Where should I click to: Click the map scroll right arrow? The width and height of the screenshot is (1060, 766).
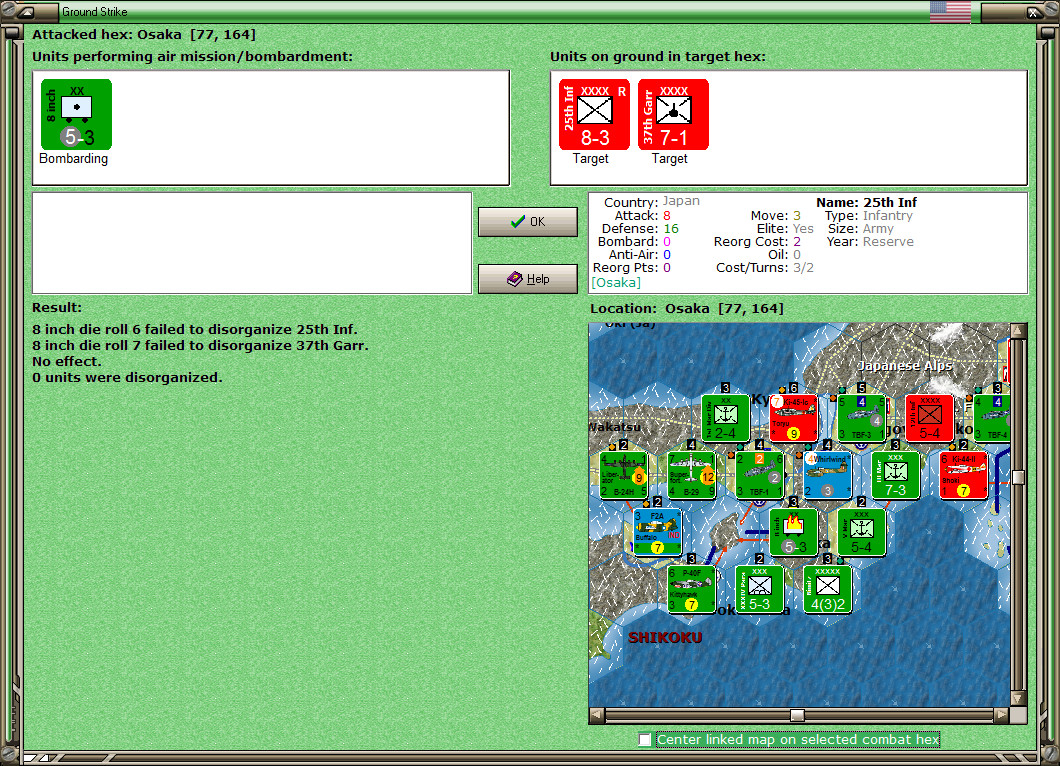coord(1002,715)
